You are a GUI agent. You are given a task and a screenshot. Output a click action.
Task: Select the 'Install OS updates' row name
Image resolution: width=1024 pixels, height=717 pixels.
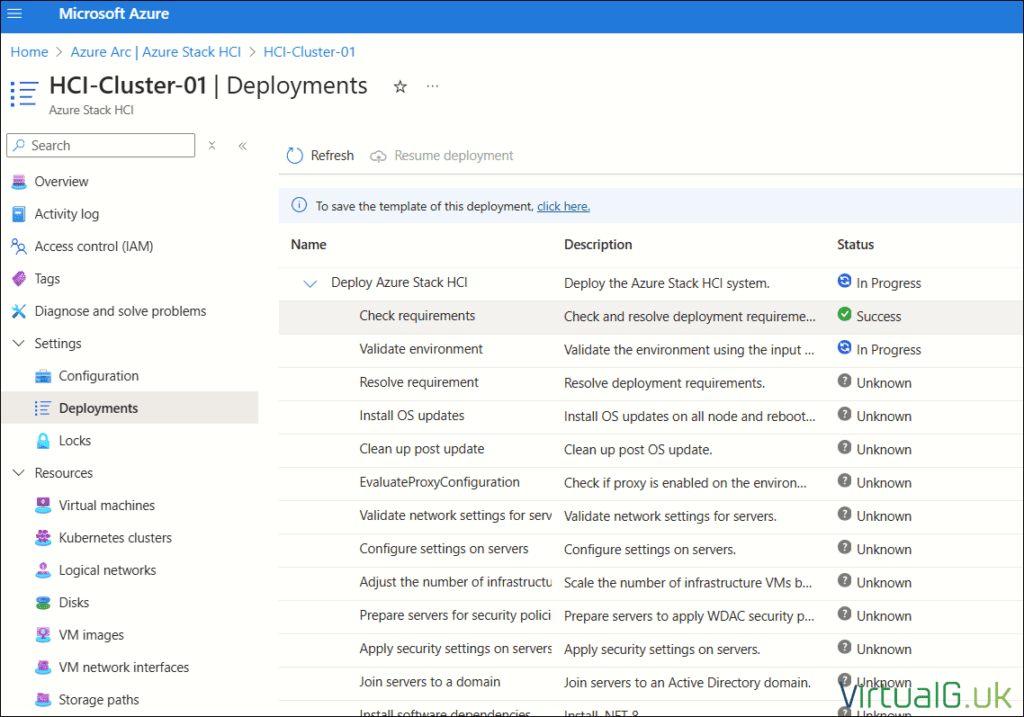tap(411, 415)
